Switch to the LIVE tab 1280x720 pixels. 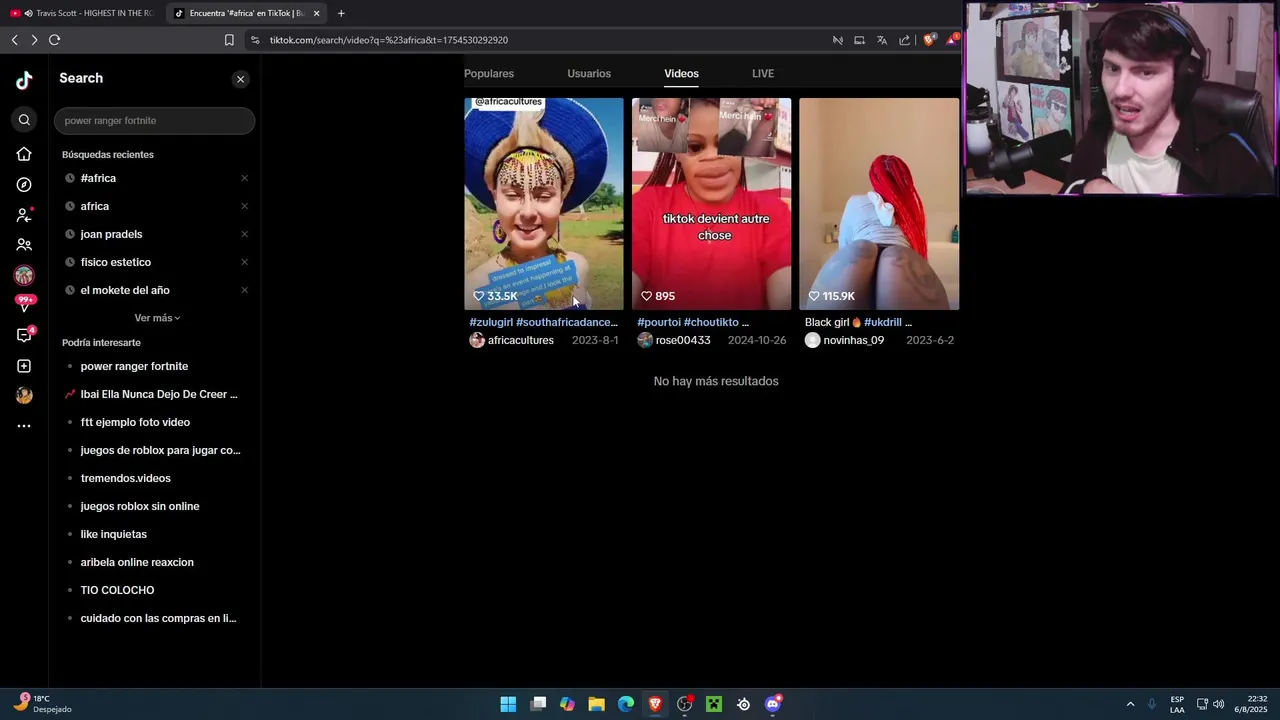pos(763,74)
